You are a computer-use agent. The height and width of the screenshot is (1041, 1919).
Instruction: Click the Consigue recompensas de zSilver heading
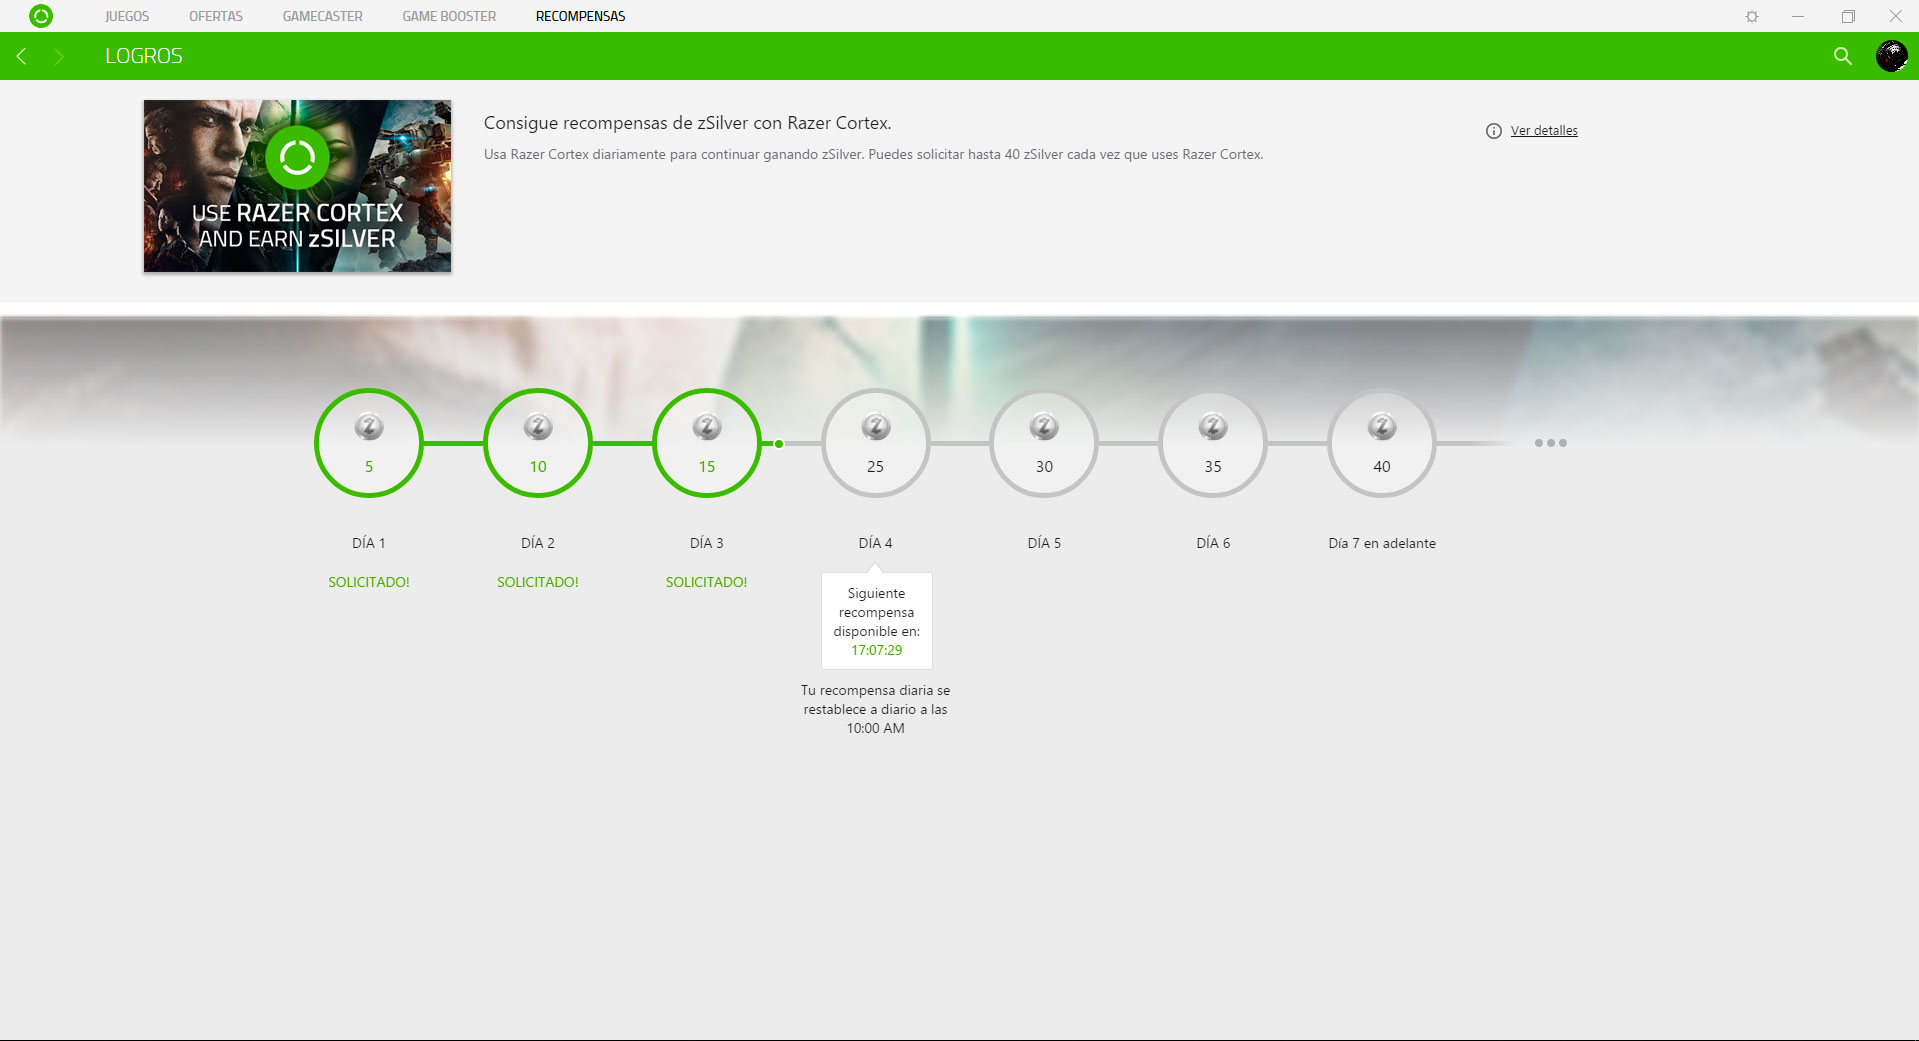pyautogui.click(x=687, y=123)
